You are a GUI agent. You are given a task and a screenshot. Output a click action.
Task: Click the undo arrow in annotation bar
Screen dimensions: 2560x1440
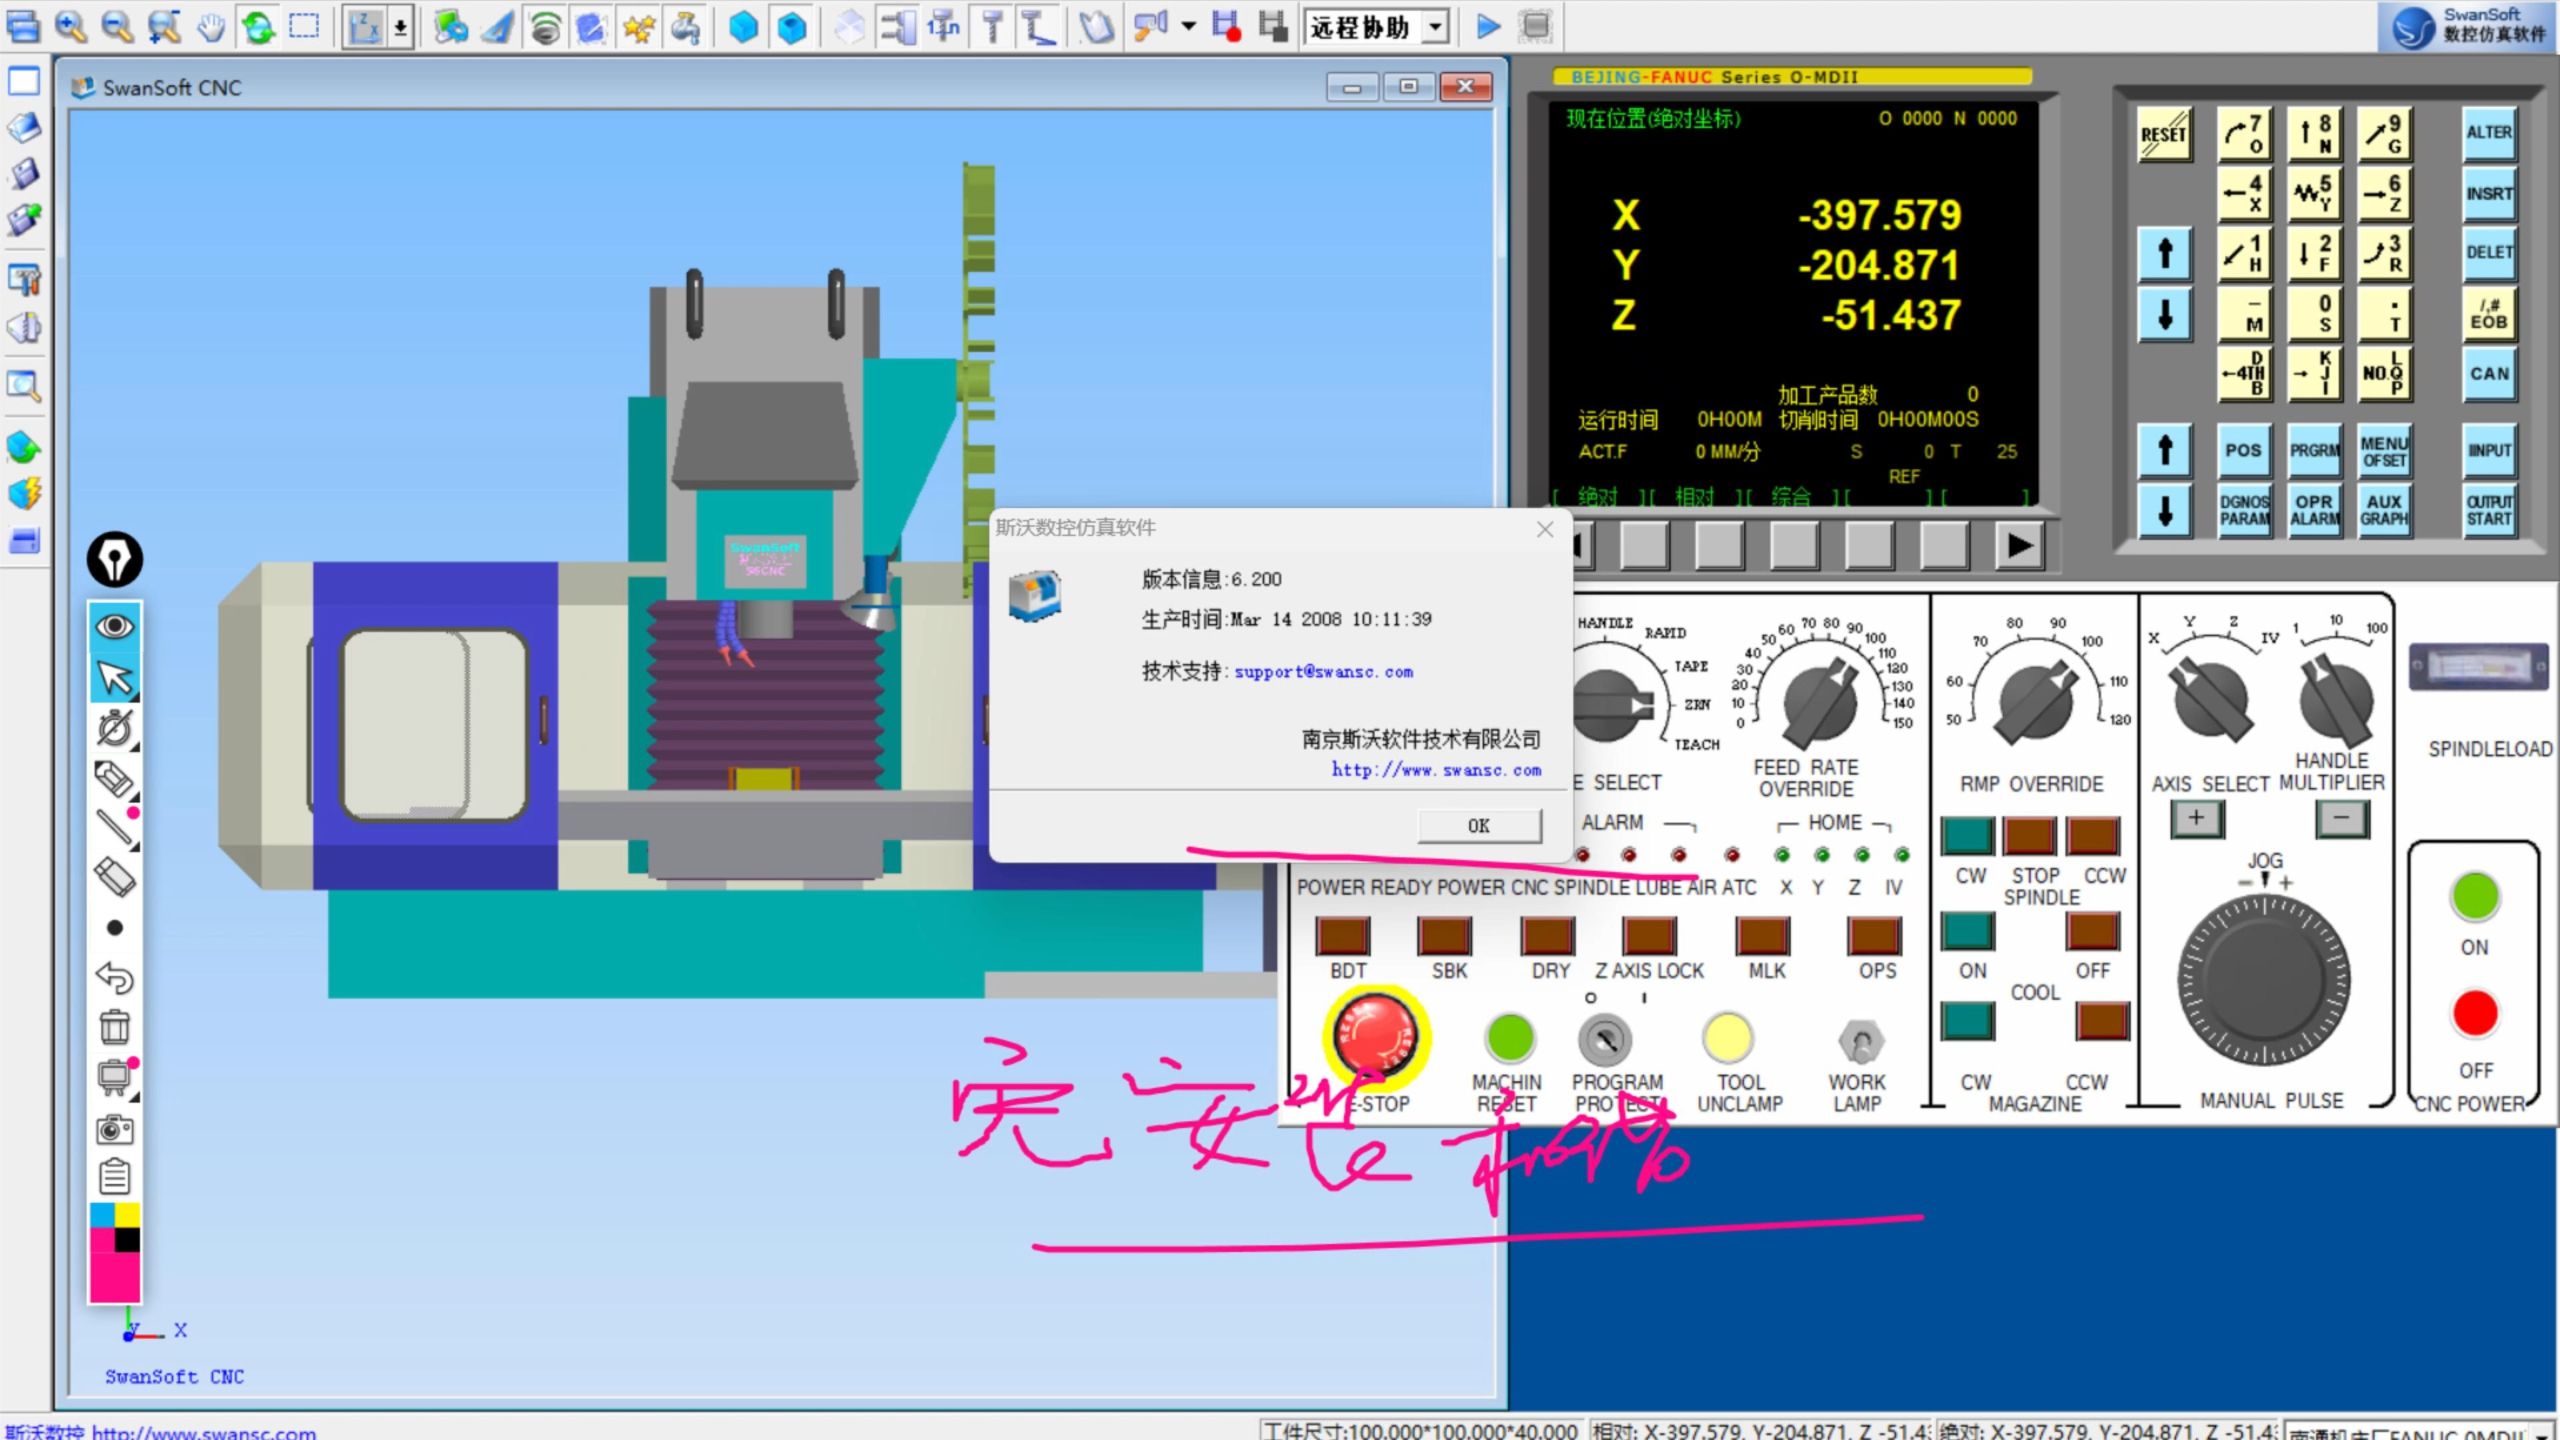point(114,977)
